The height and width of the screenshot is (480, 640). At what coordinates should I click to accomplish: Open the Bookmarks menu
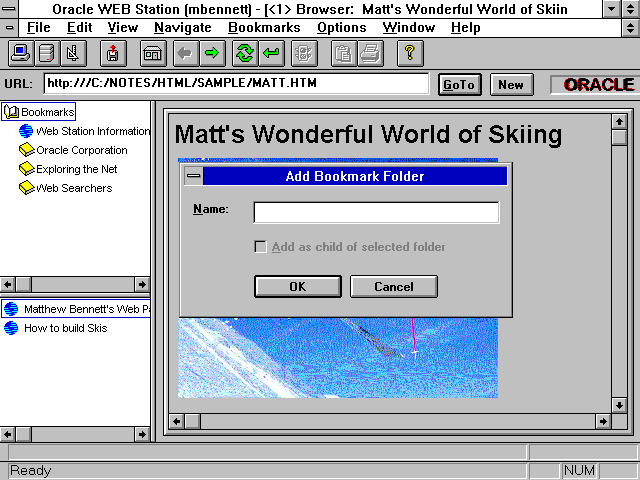pyautogui.click(x=264, y=27)
